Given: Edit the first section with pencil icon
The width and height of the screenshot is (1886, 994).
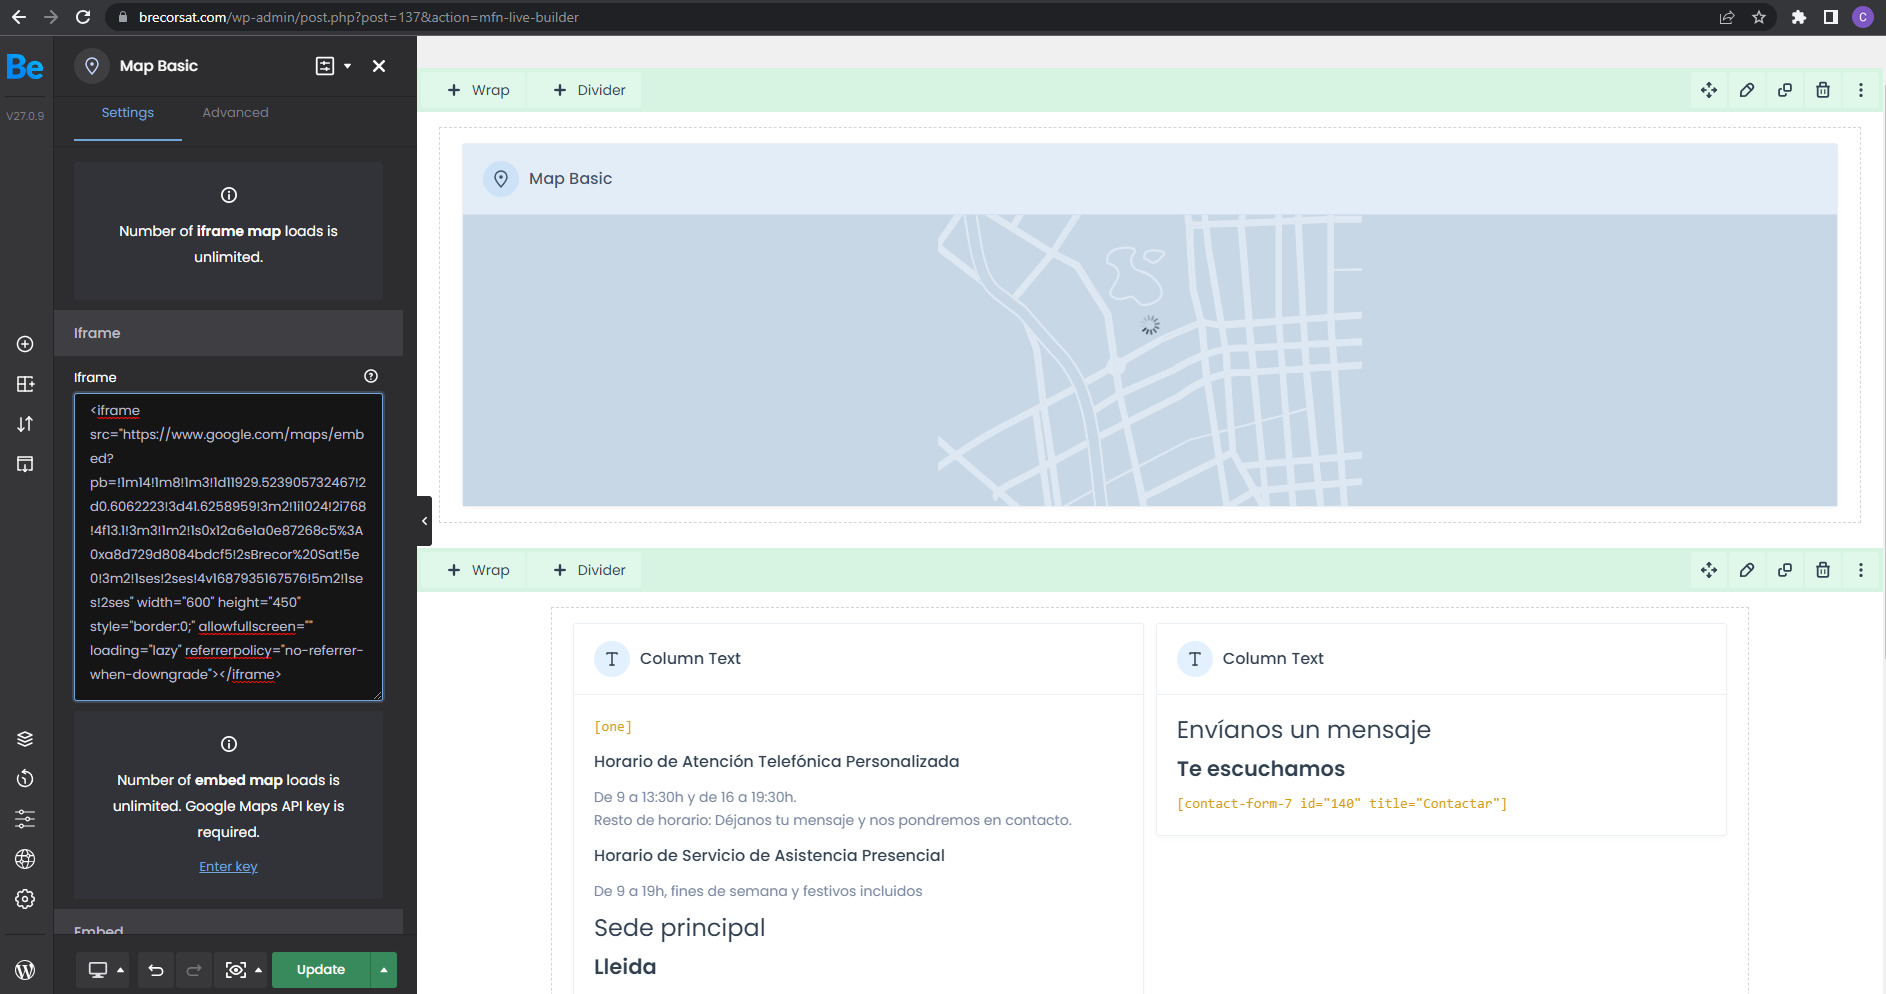Looking at the screenshot, I should [x=1747, y=90].
